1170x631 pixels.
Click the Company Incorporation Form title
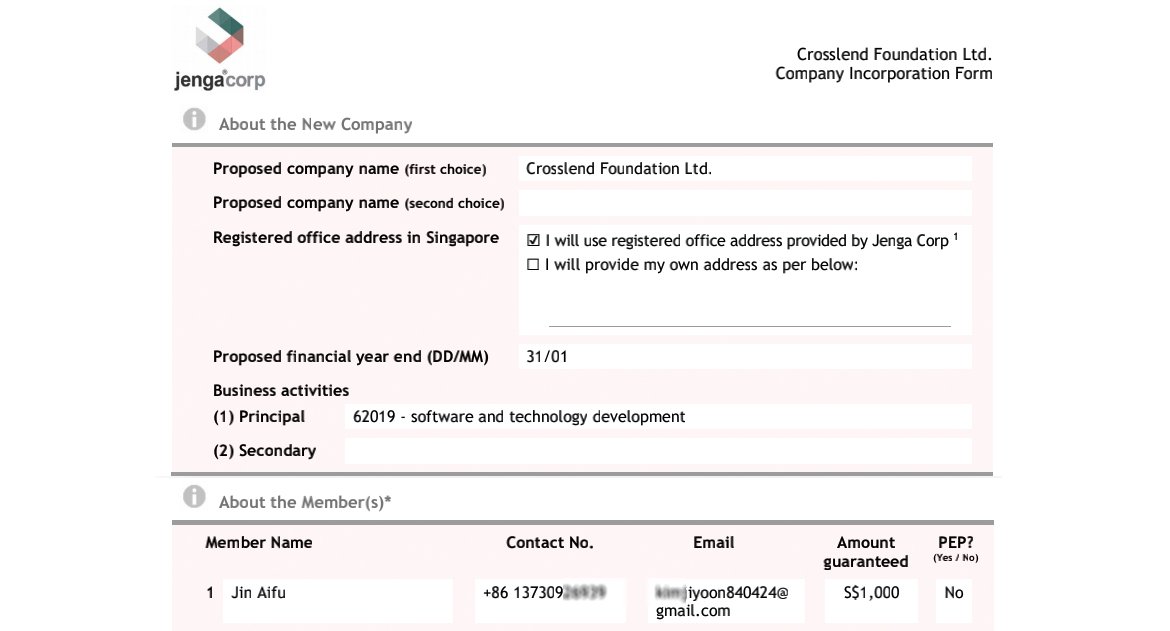(883, 74)
